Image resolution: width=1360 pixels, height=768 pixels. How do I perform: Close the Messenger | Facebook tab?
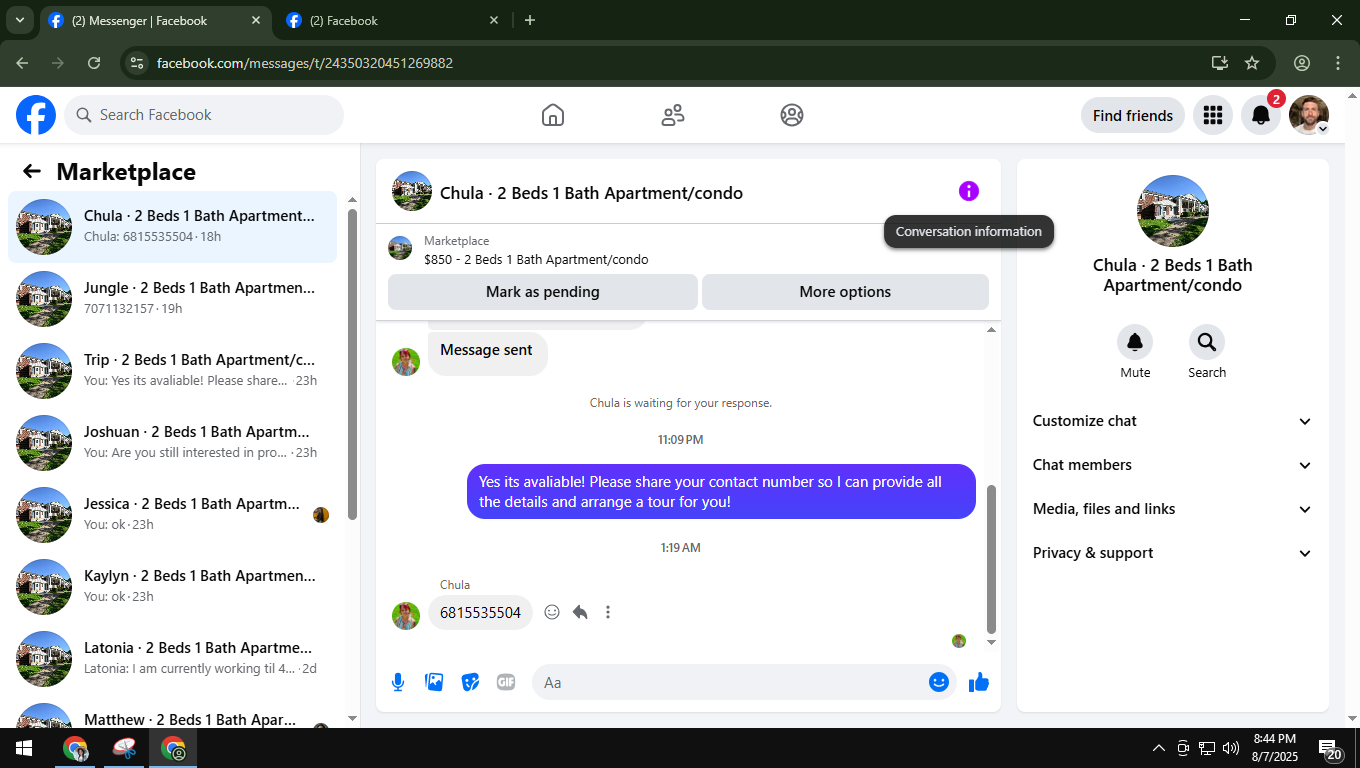tap(255, 20)
